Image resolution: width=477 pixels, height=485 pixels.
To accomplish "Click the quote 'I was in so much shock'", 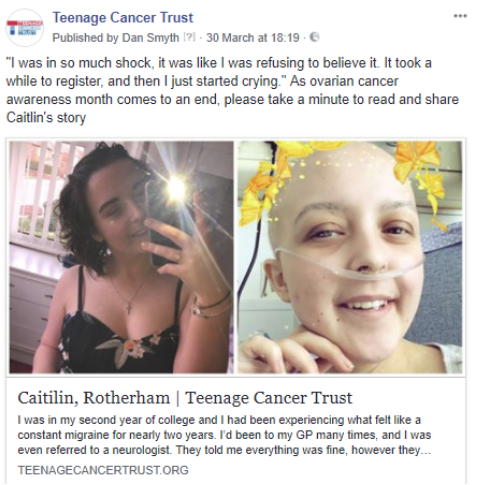I will tap(79, 63).
